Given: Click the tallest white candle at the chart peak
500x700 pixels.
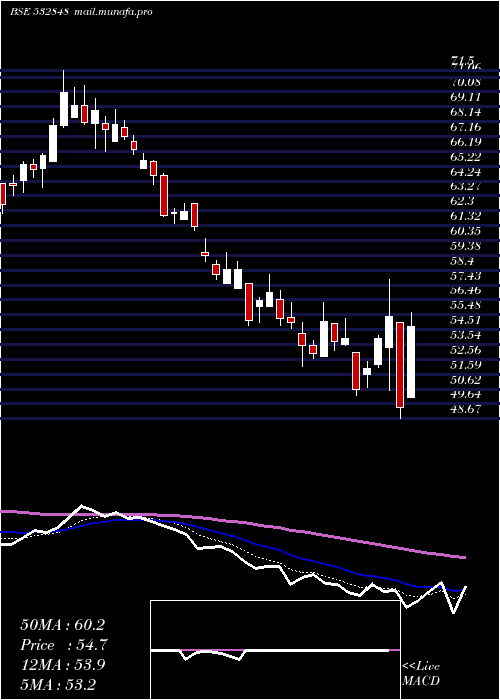Looking at the screenshot, I should (64, 109).
